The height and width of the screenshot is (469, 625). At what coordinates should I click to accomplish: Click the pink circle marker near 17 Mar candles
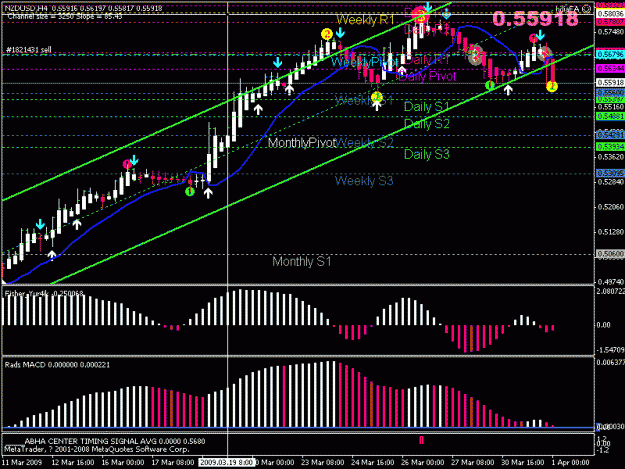pos(127,164)
